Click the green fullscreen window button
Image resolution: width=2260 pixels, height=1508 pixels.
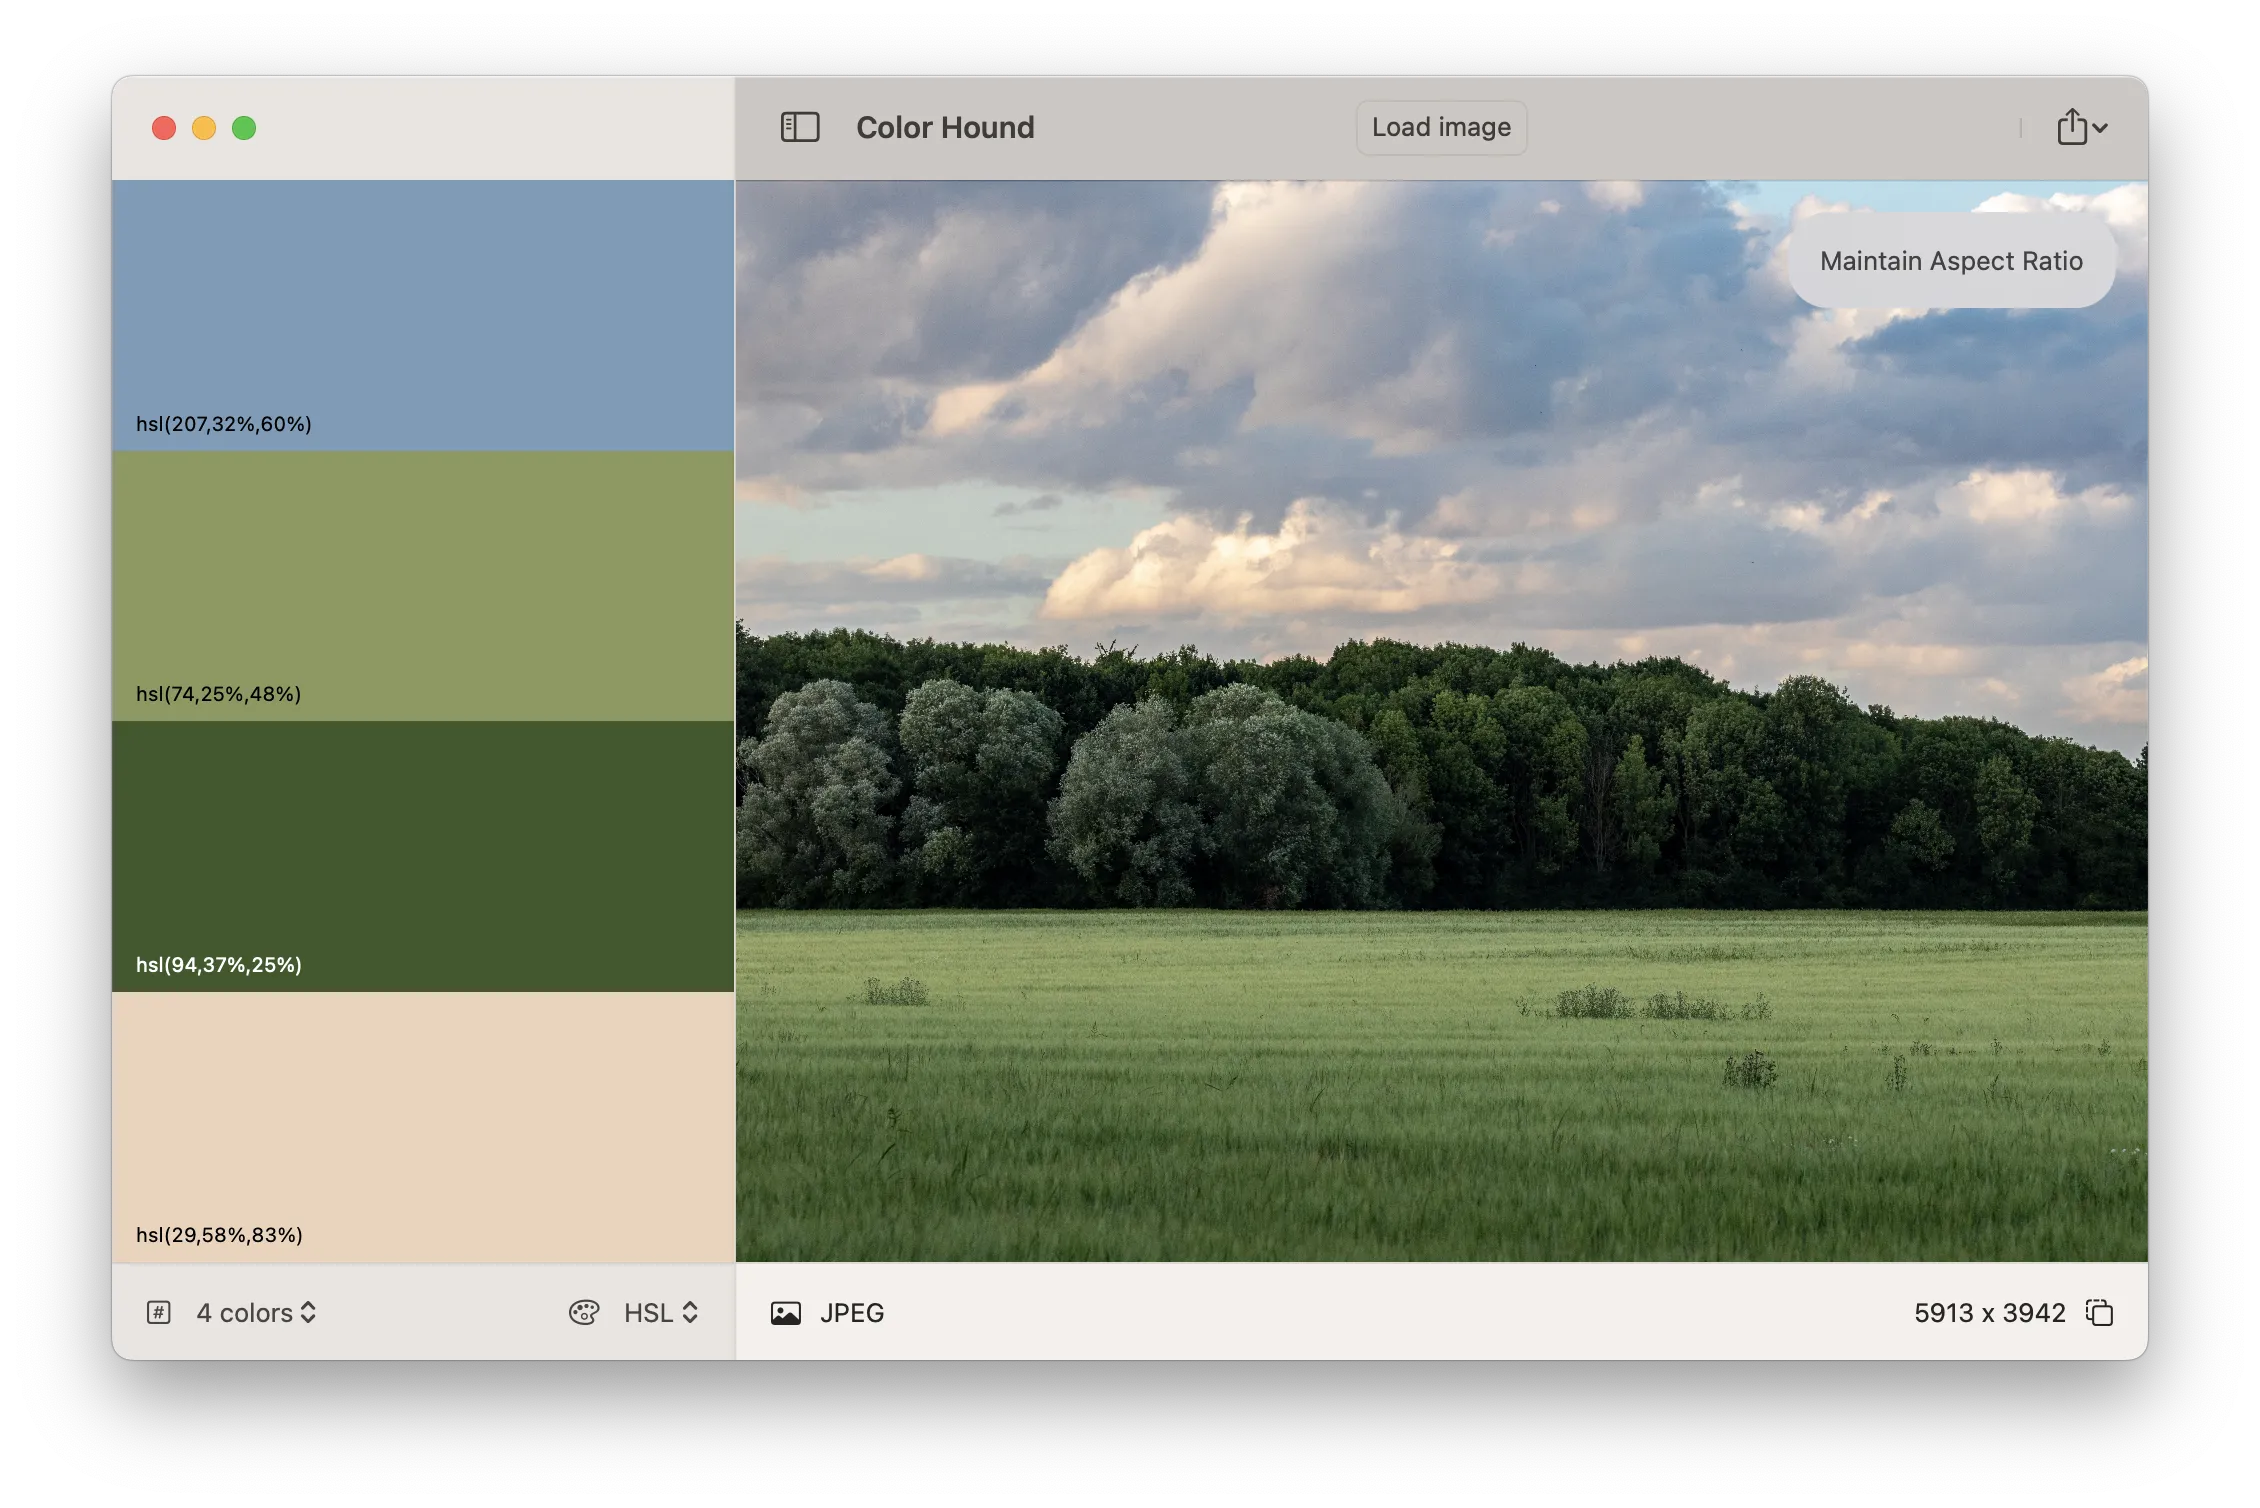pyautogui.click(x=244, y=128)
